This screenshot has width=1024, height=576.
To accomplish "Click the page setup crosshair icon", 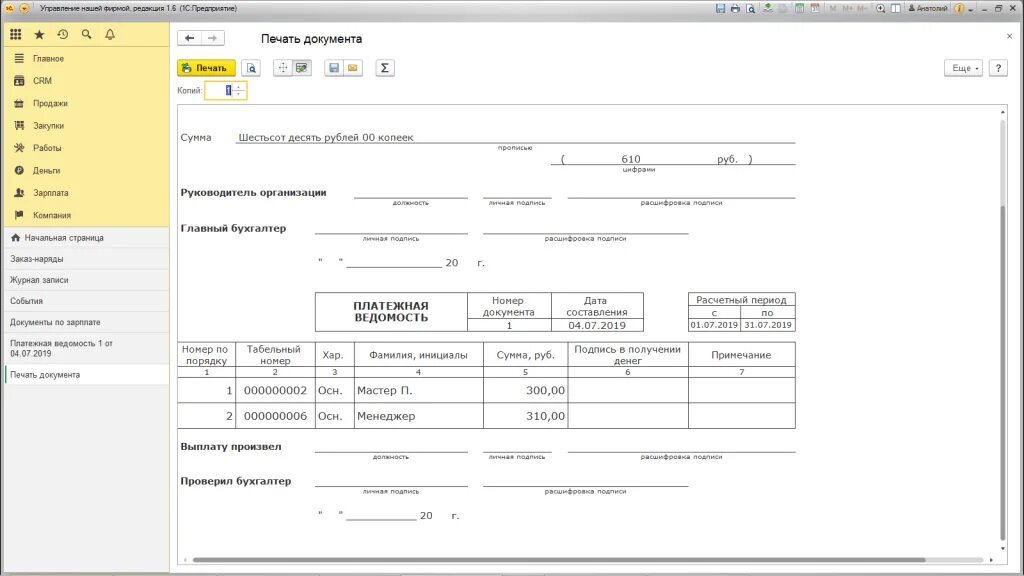I will pos(283,68).
